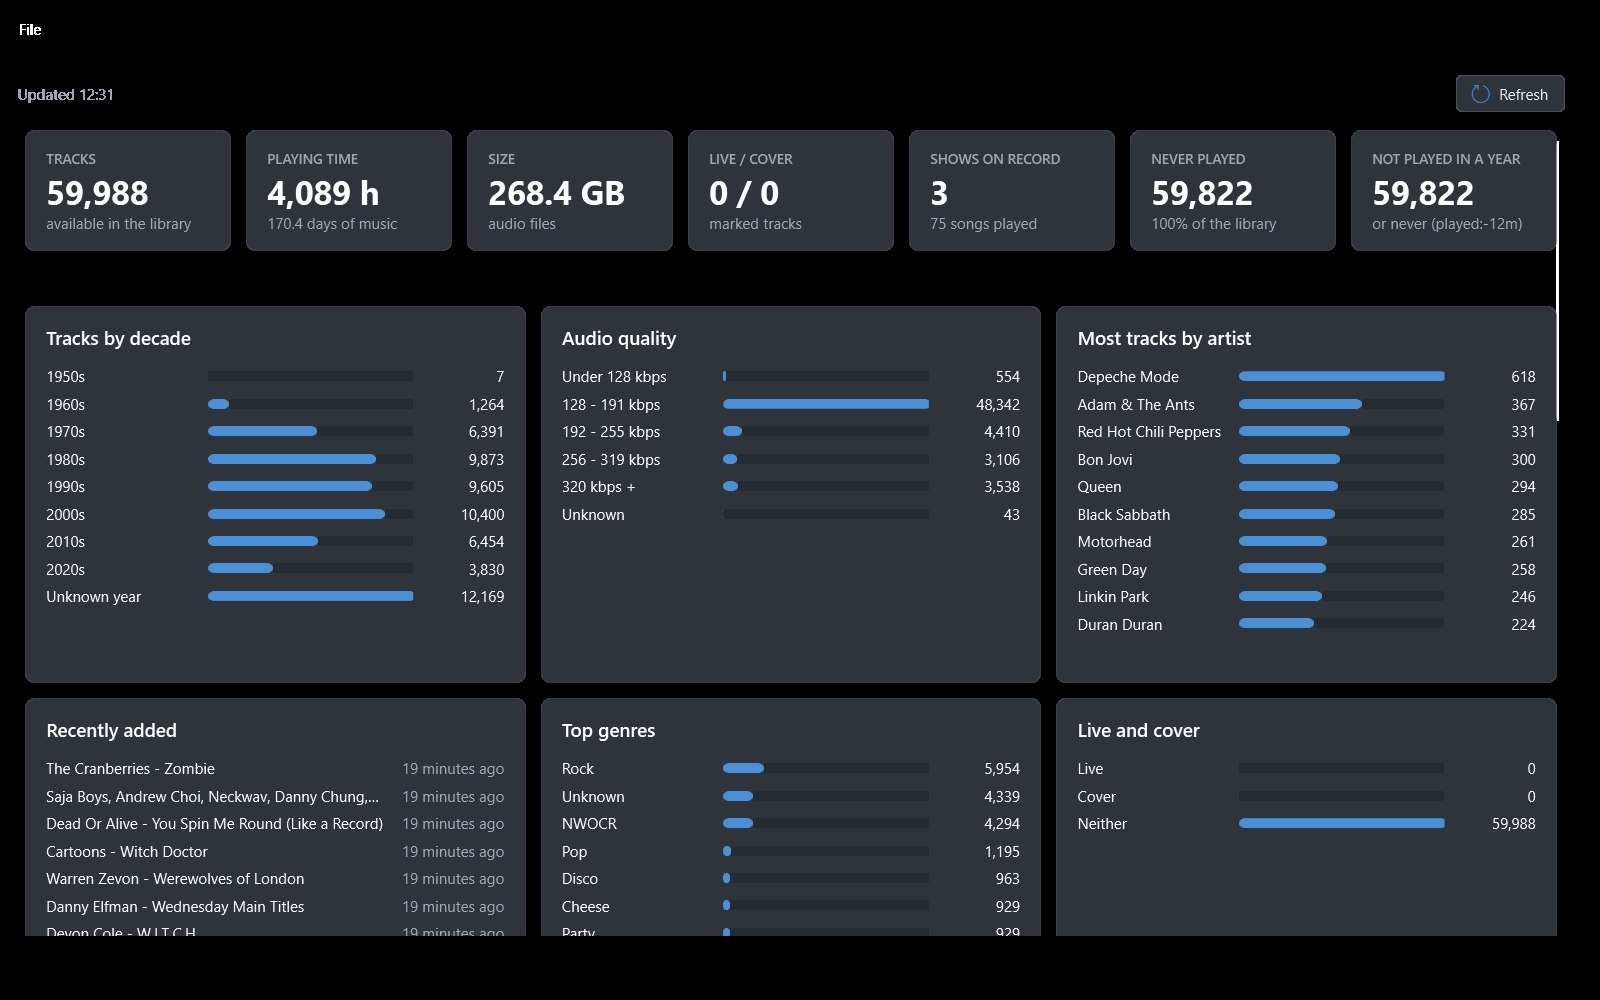This screenshot has width=1600, height=1000.
Task: Click the 320 kbps + quality label
Action: pyautogui.click(x=598, y=487)
